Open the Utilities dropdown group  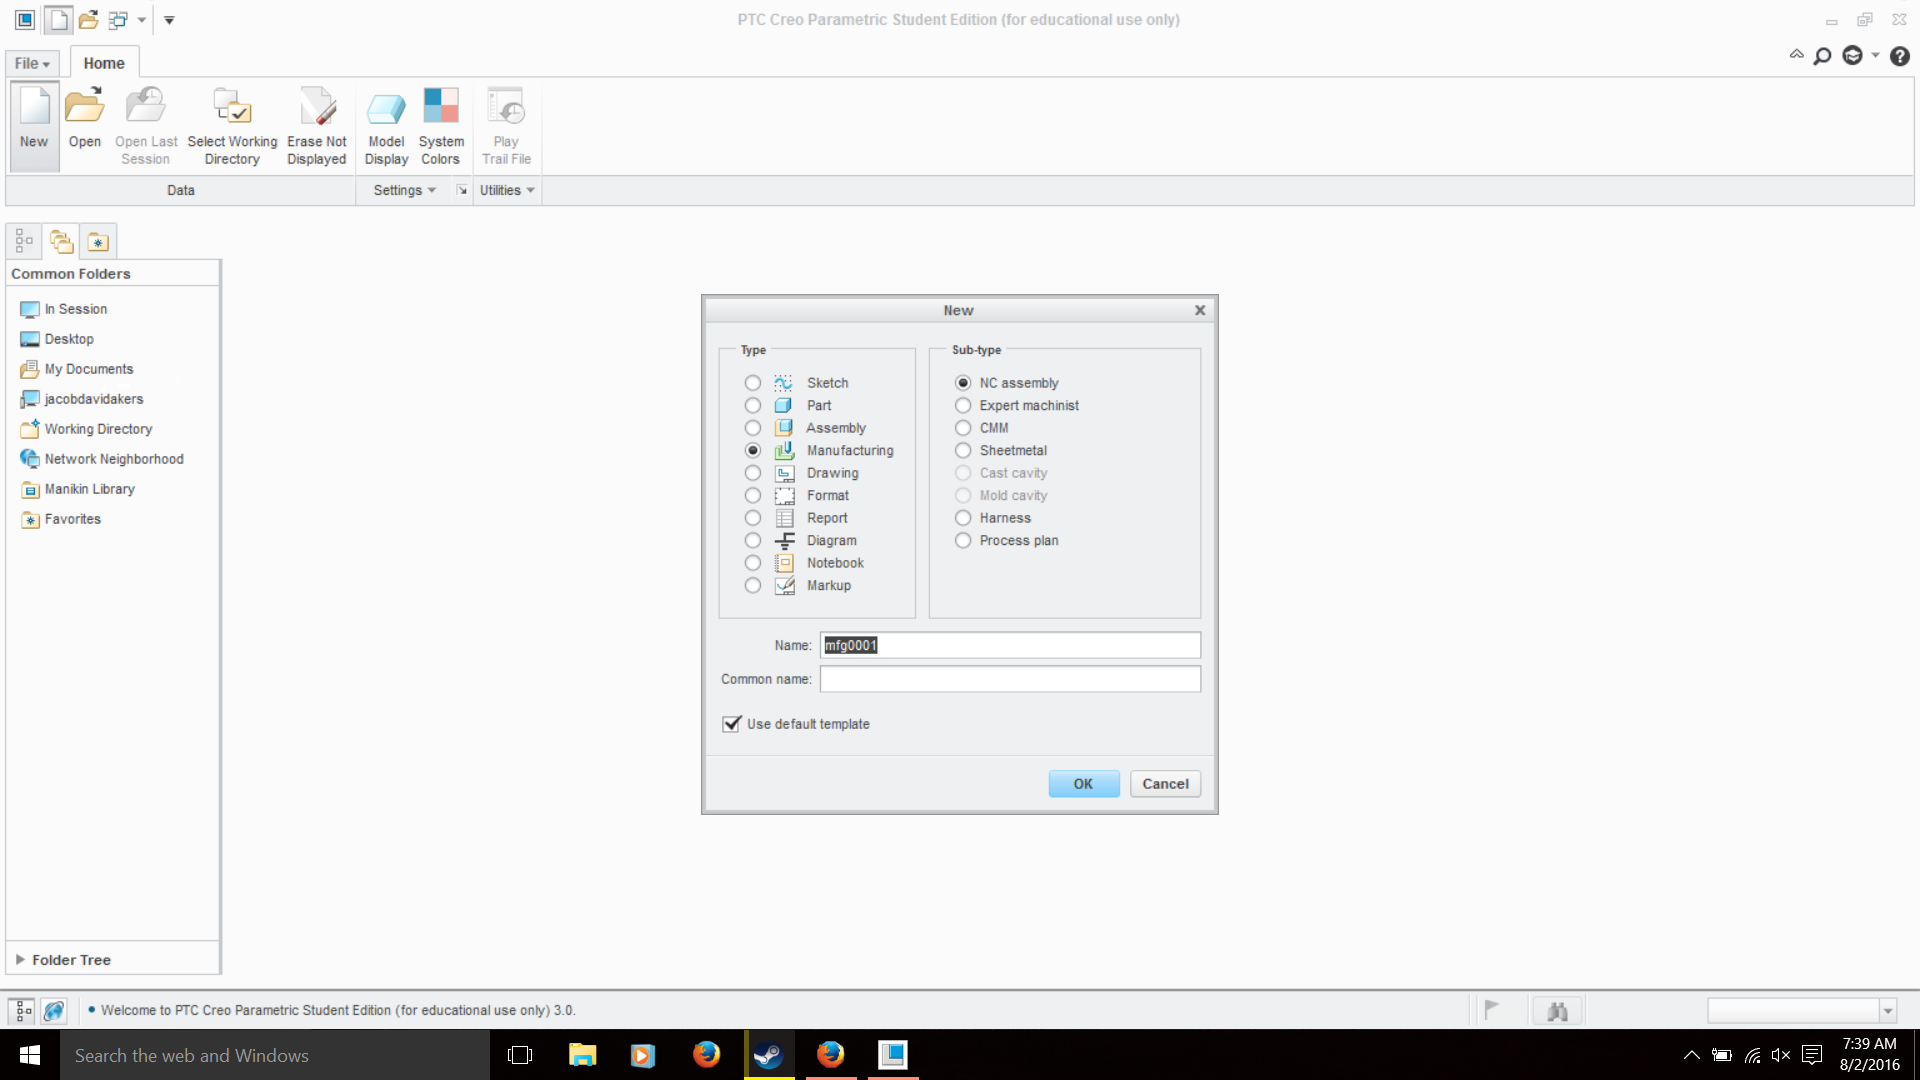point(507,190)
